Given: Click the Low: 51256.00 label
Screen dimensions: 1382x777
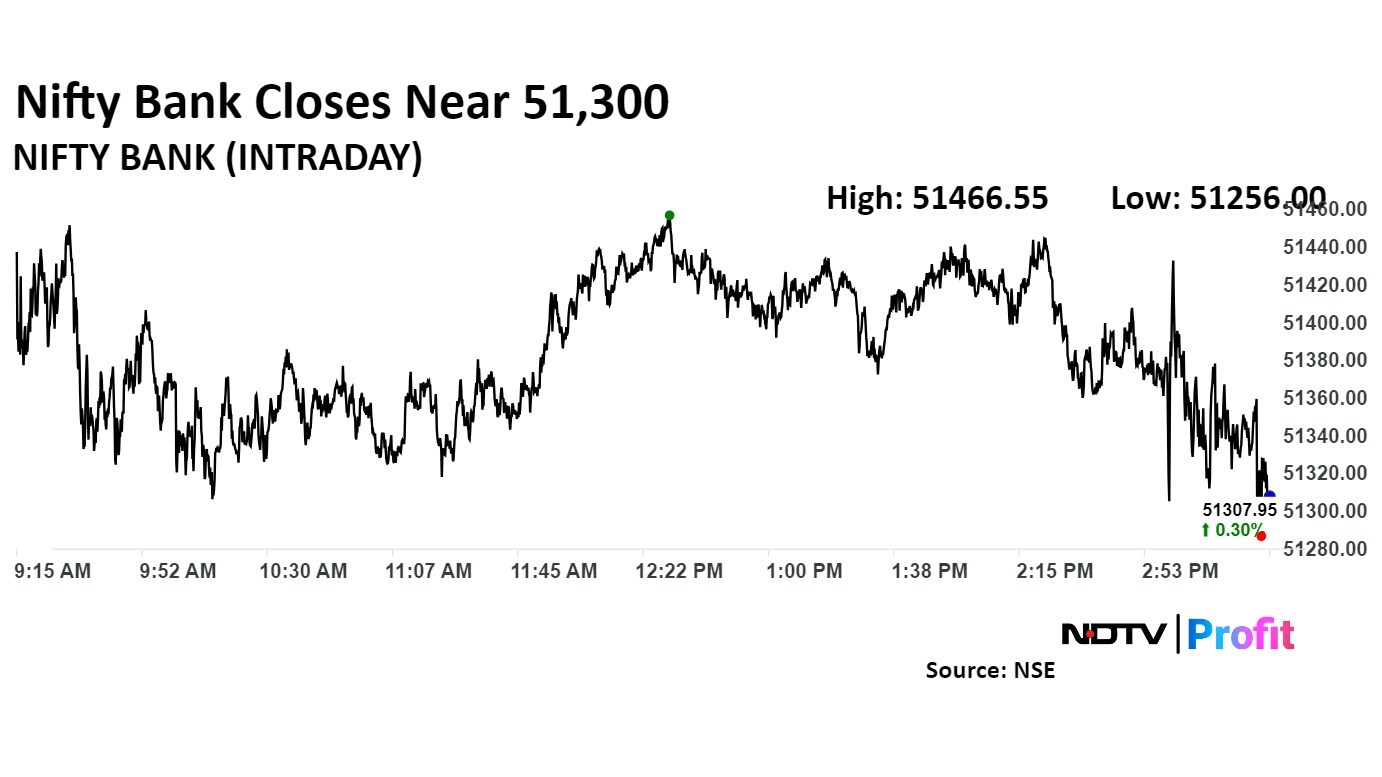Looking at the screenshot, I should point(1218,198).
